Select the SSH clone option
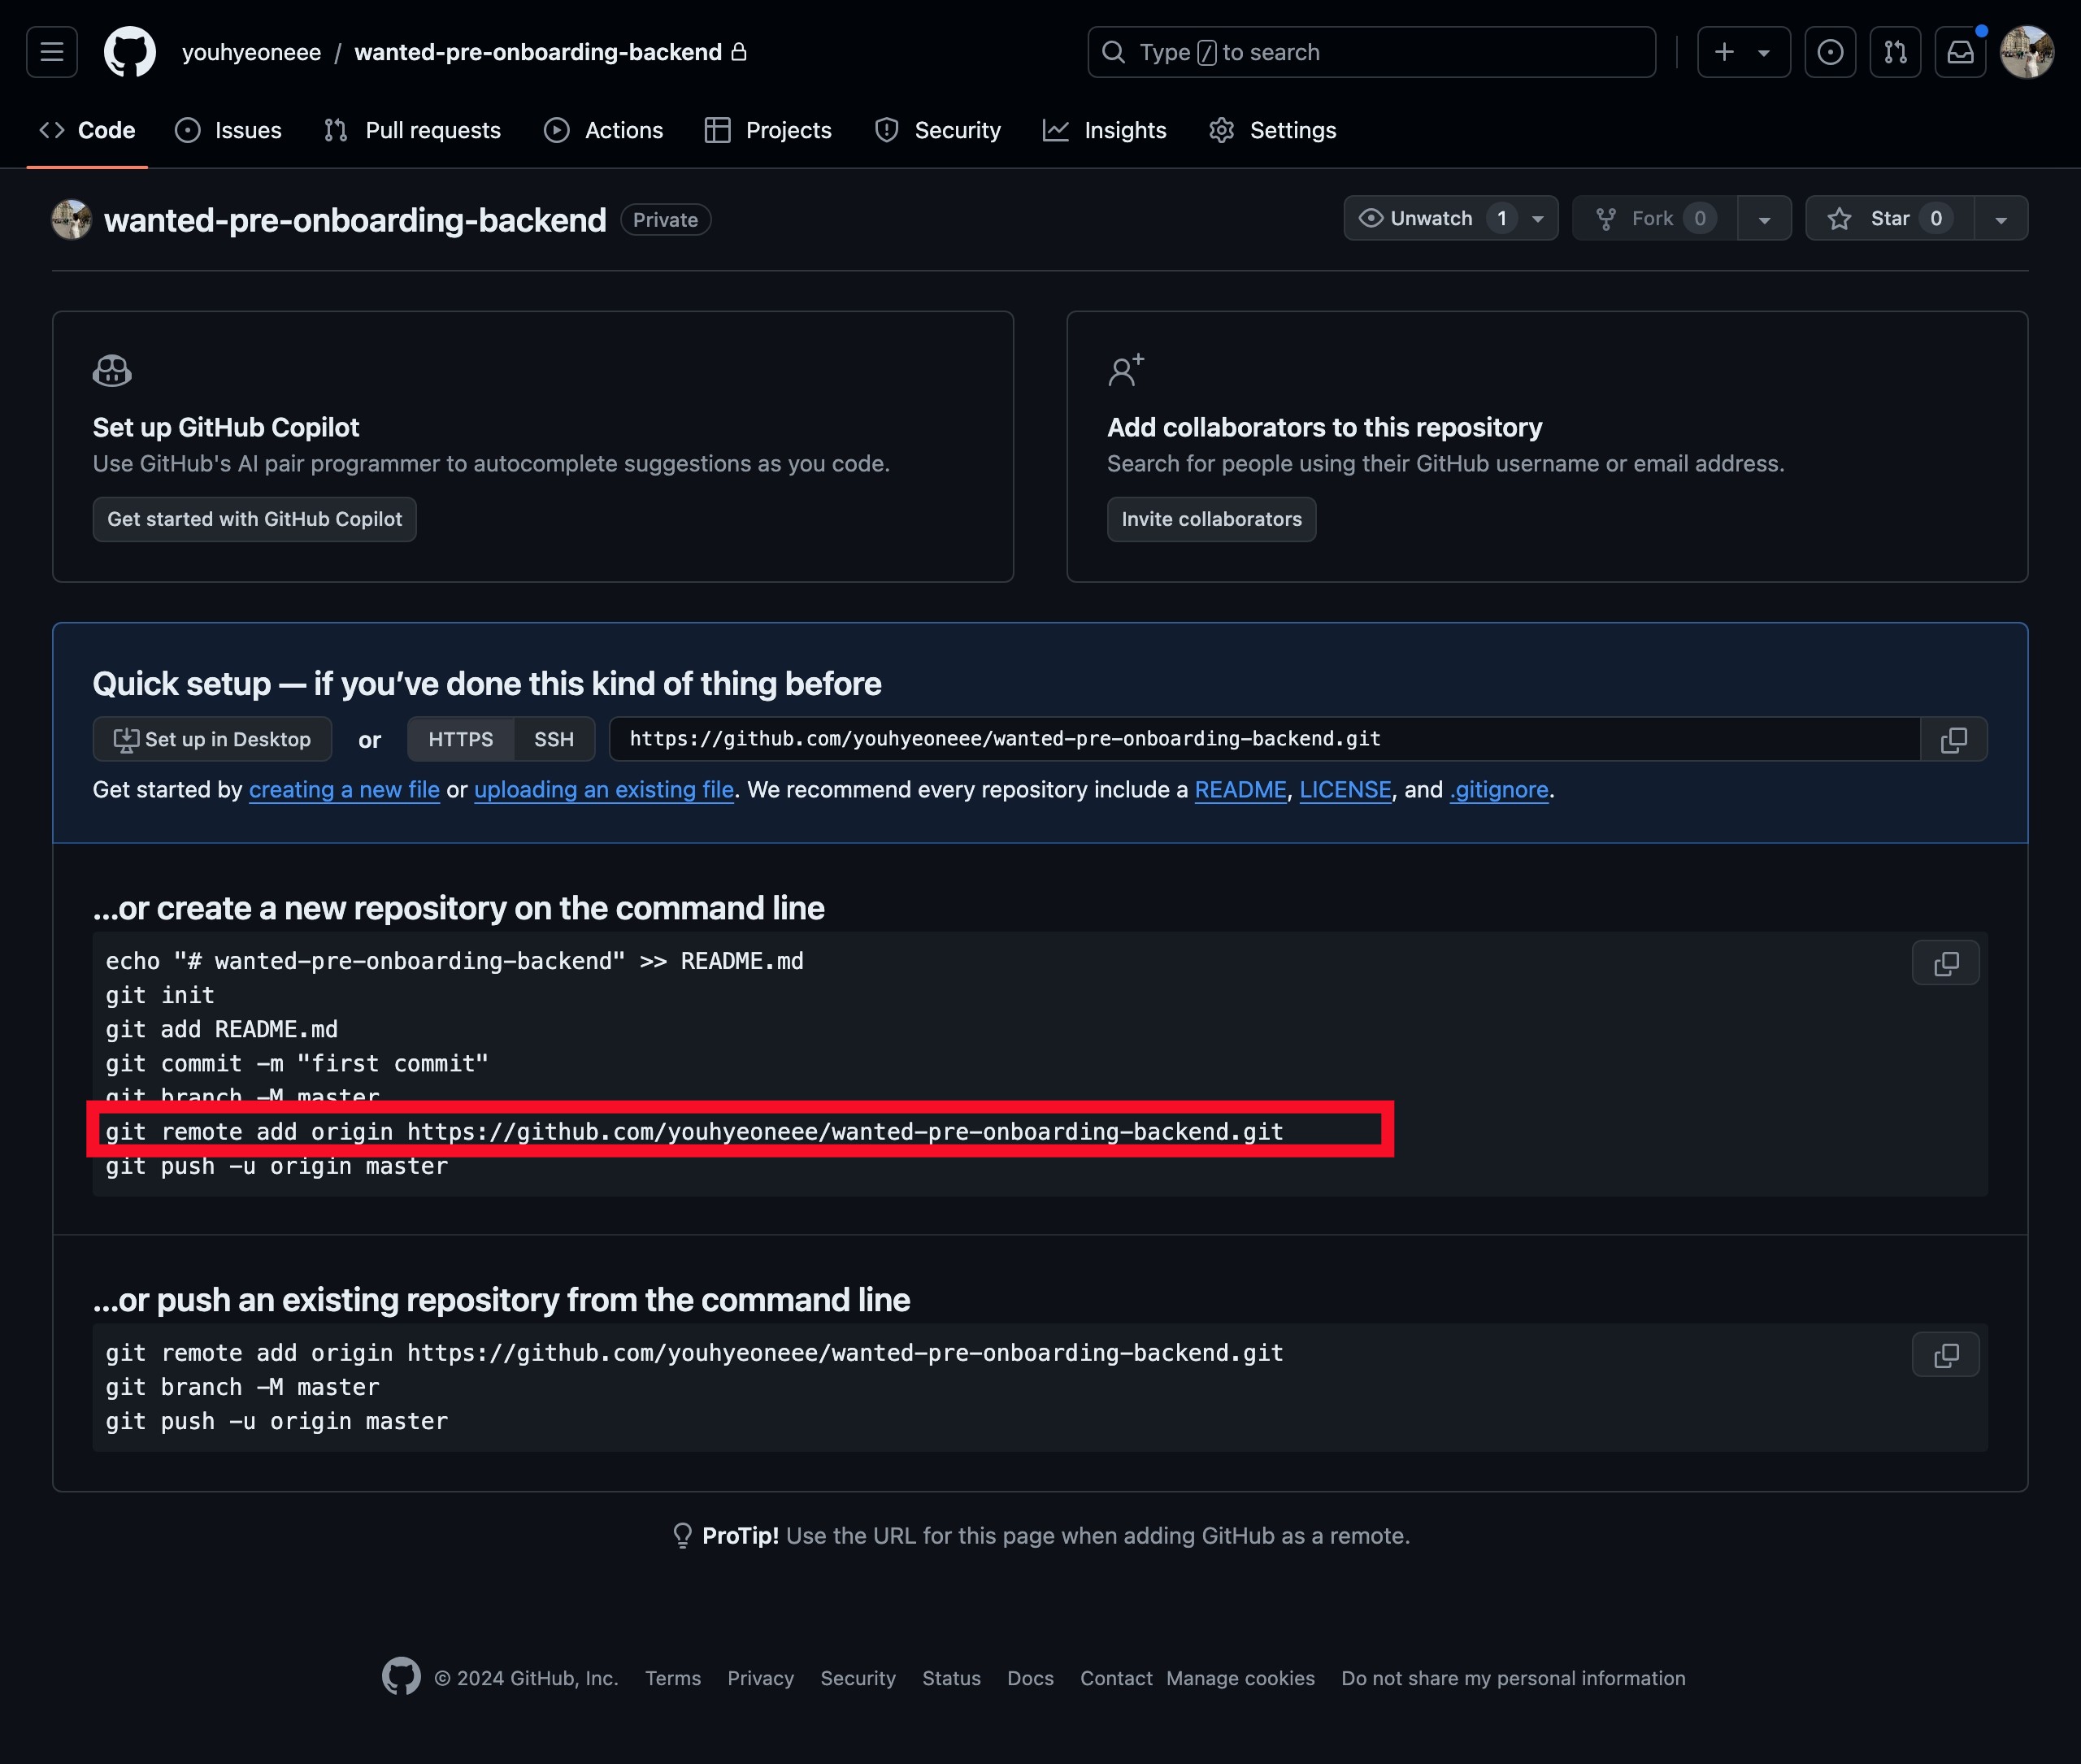 554,739
